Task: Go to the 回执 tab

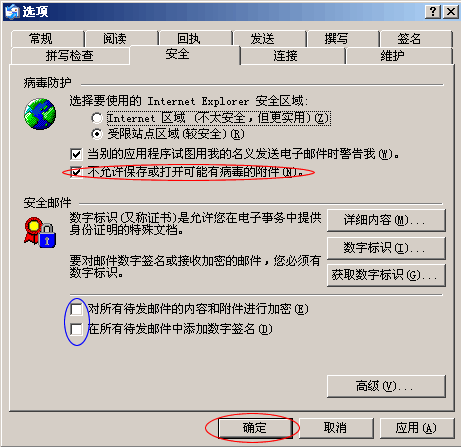Action: tap(196, 39)
